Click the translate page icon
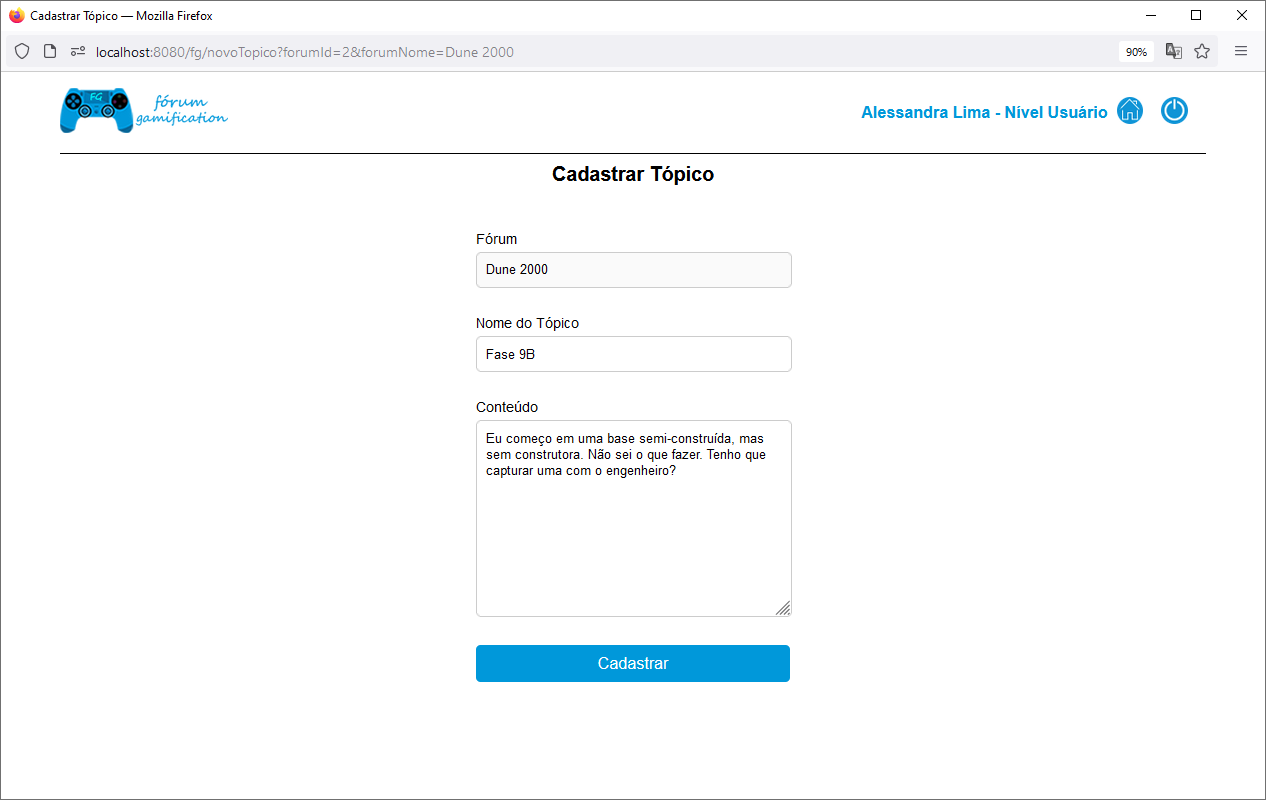Image resolution: width=1266 pixels, height=800 pixels. (1174, 51)
